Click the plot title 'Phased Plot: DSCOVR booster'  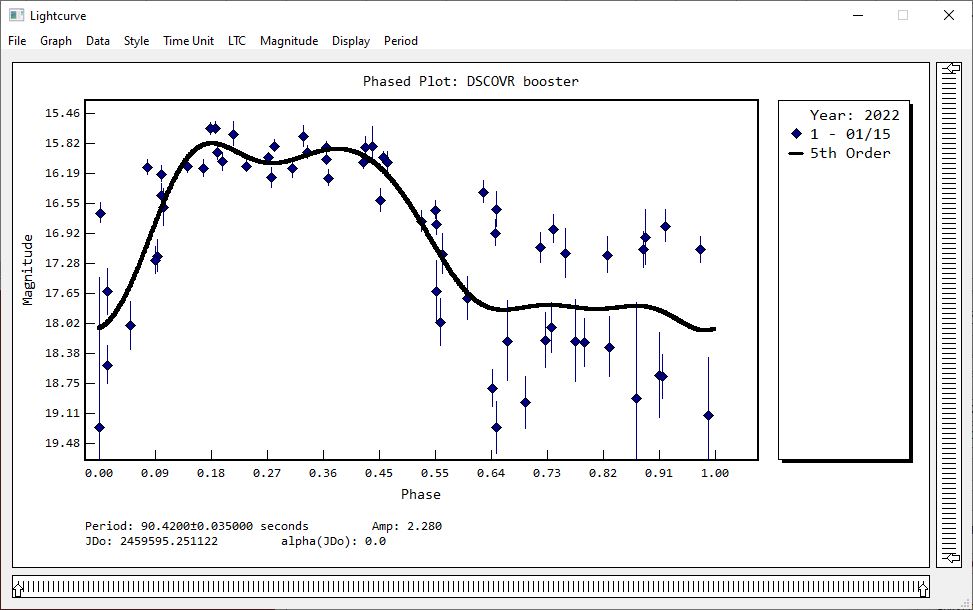pyautogui.click(x=470, y=81)
